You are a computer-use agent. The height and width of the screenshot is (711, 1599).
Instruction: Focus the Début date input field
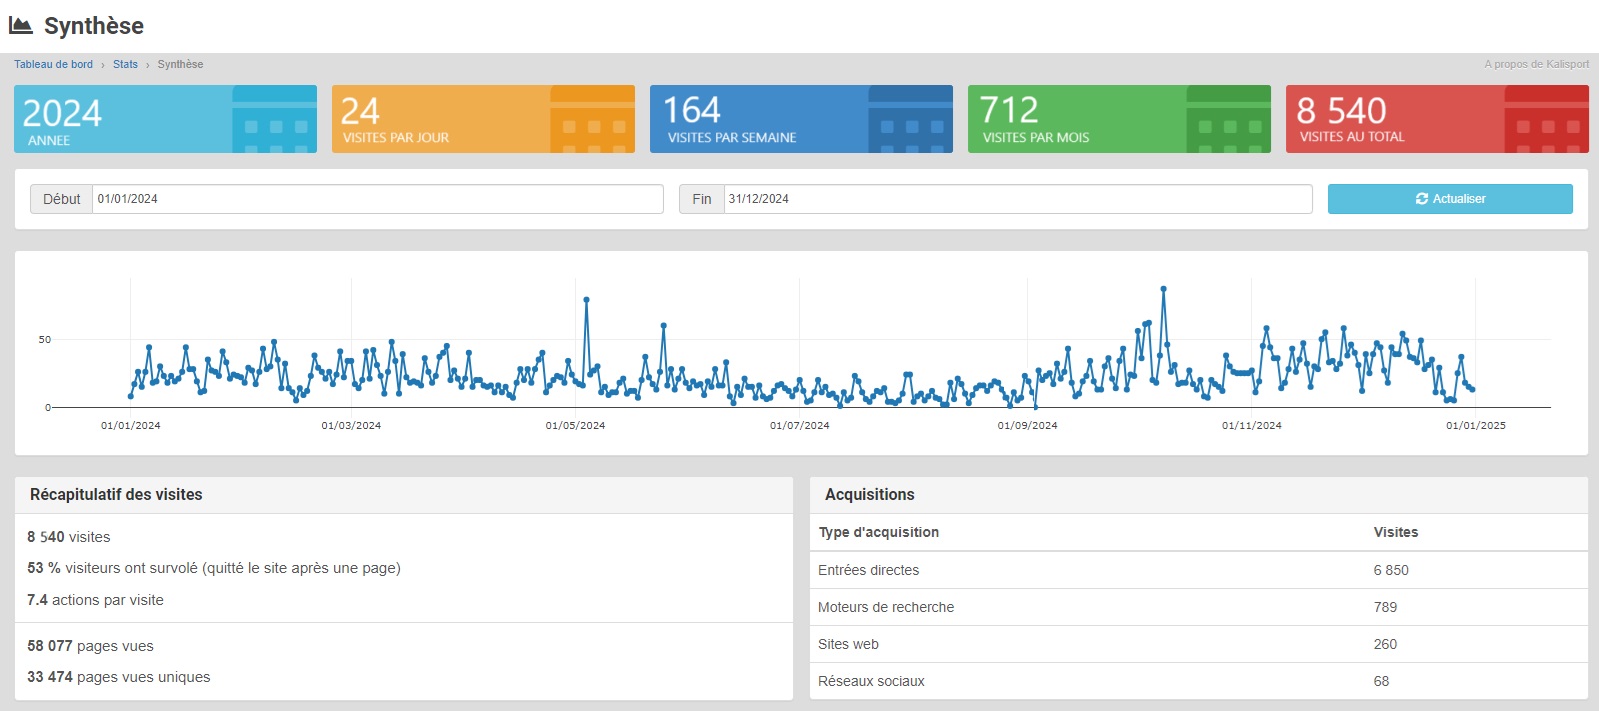377,199
